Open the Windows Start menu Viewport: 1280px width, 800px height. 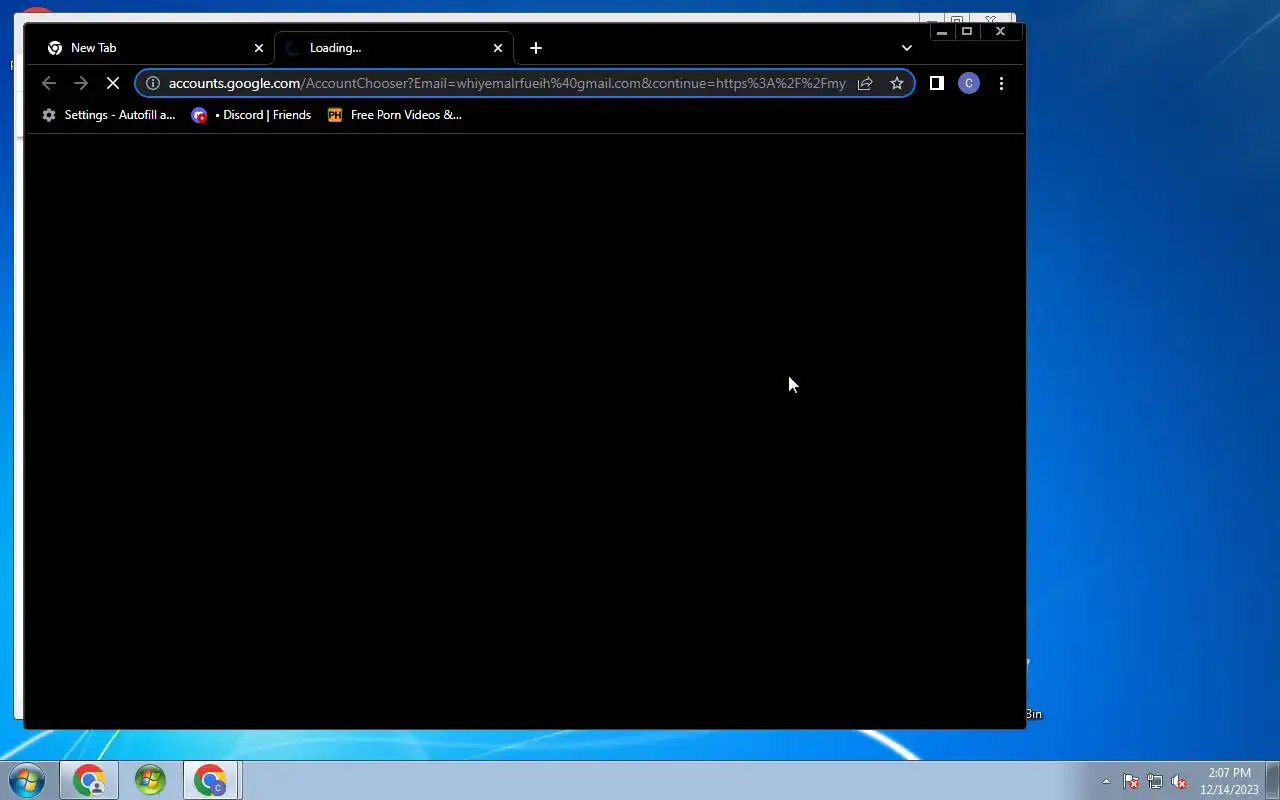click(27, 780)
